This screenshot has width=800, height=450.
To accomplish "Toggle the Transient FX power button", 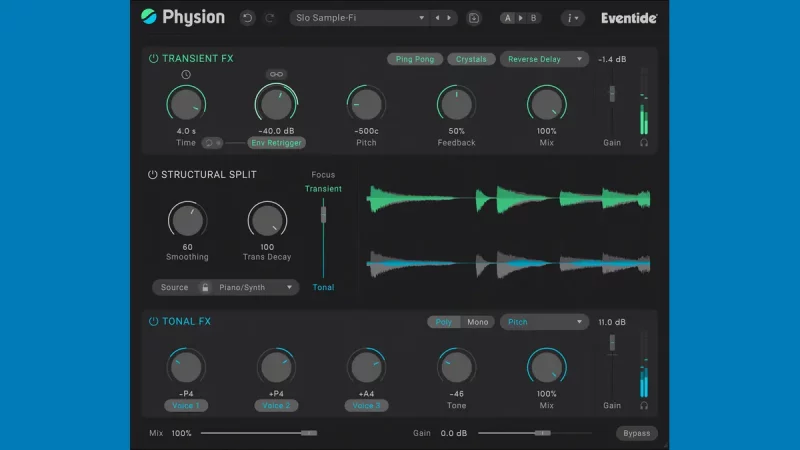I will coord(153,59).
